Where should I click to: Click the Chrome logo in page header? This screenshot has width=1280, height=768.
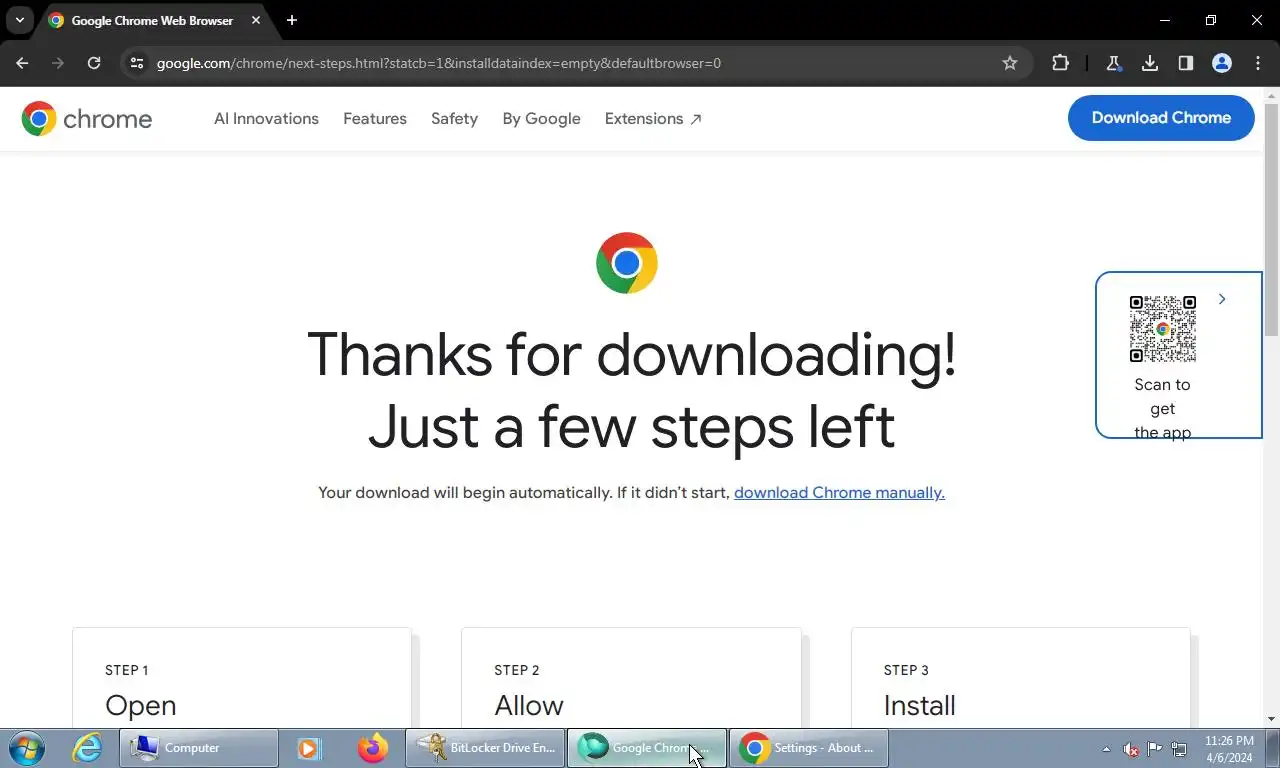(x=87, y=119)
